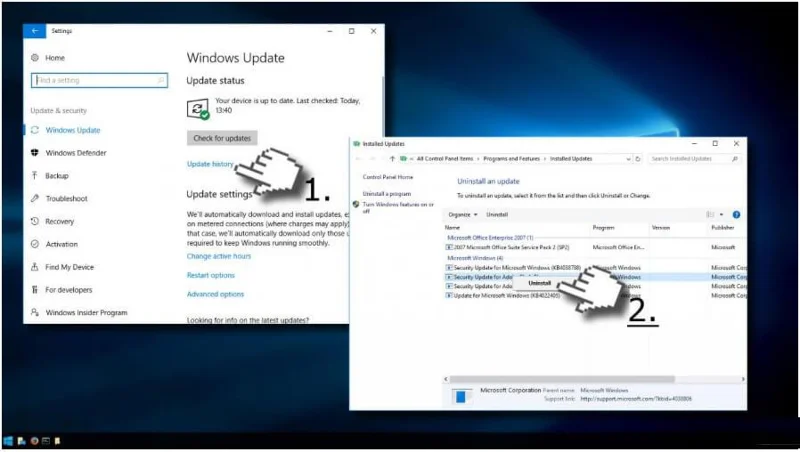Click the Program column header
Viewport: 800px width, 452px height.
click(x=604, y=228)
